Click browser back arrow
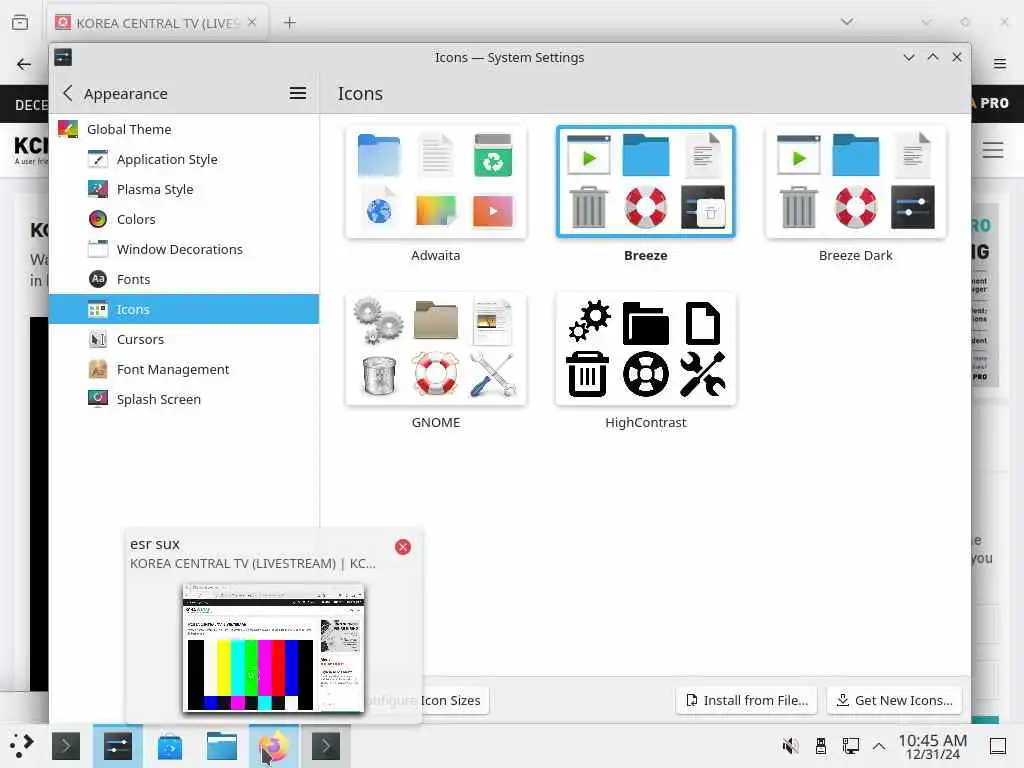The height and width of the screenshot is (768, 1024). [24, 64]
